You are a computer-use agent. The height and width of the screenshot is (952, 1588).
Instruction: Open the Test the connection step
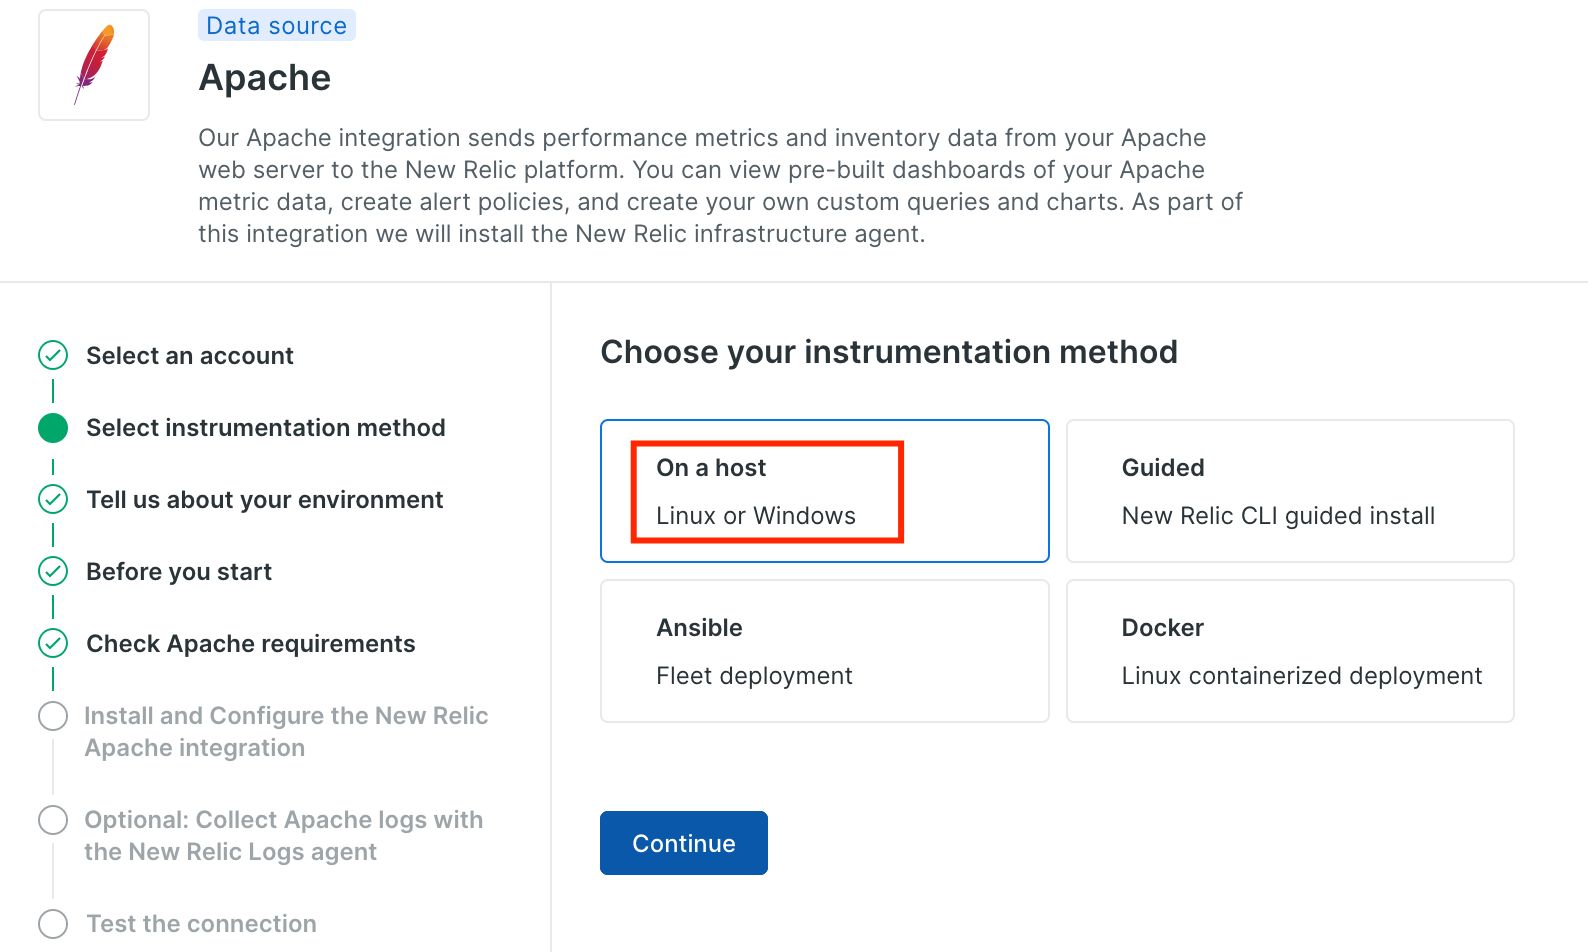pos(201,924)
